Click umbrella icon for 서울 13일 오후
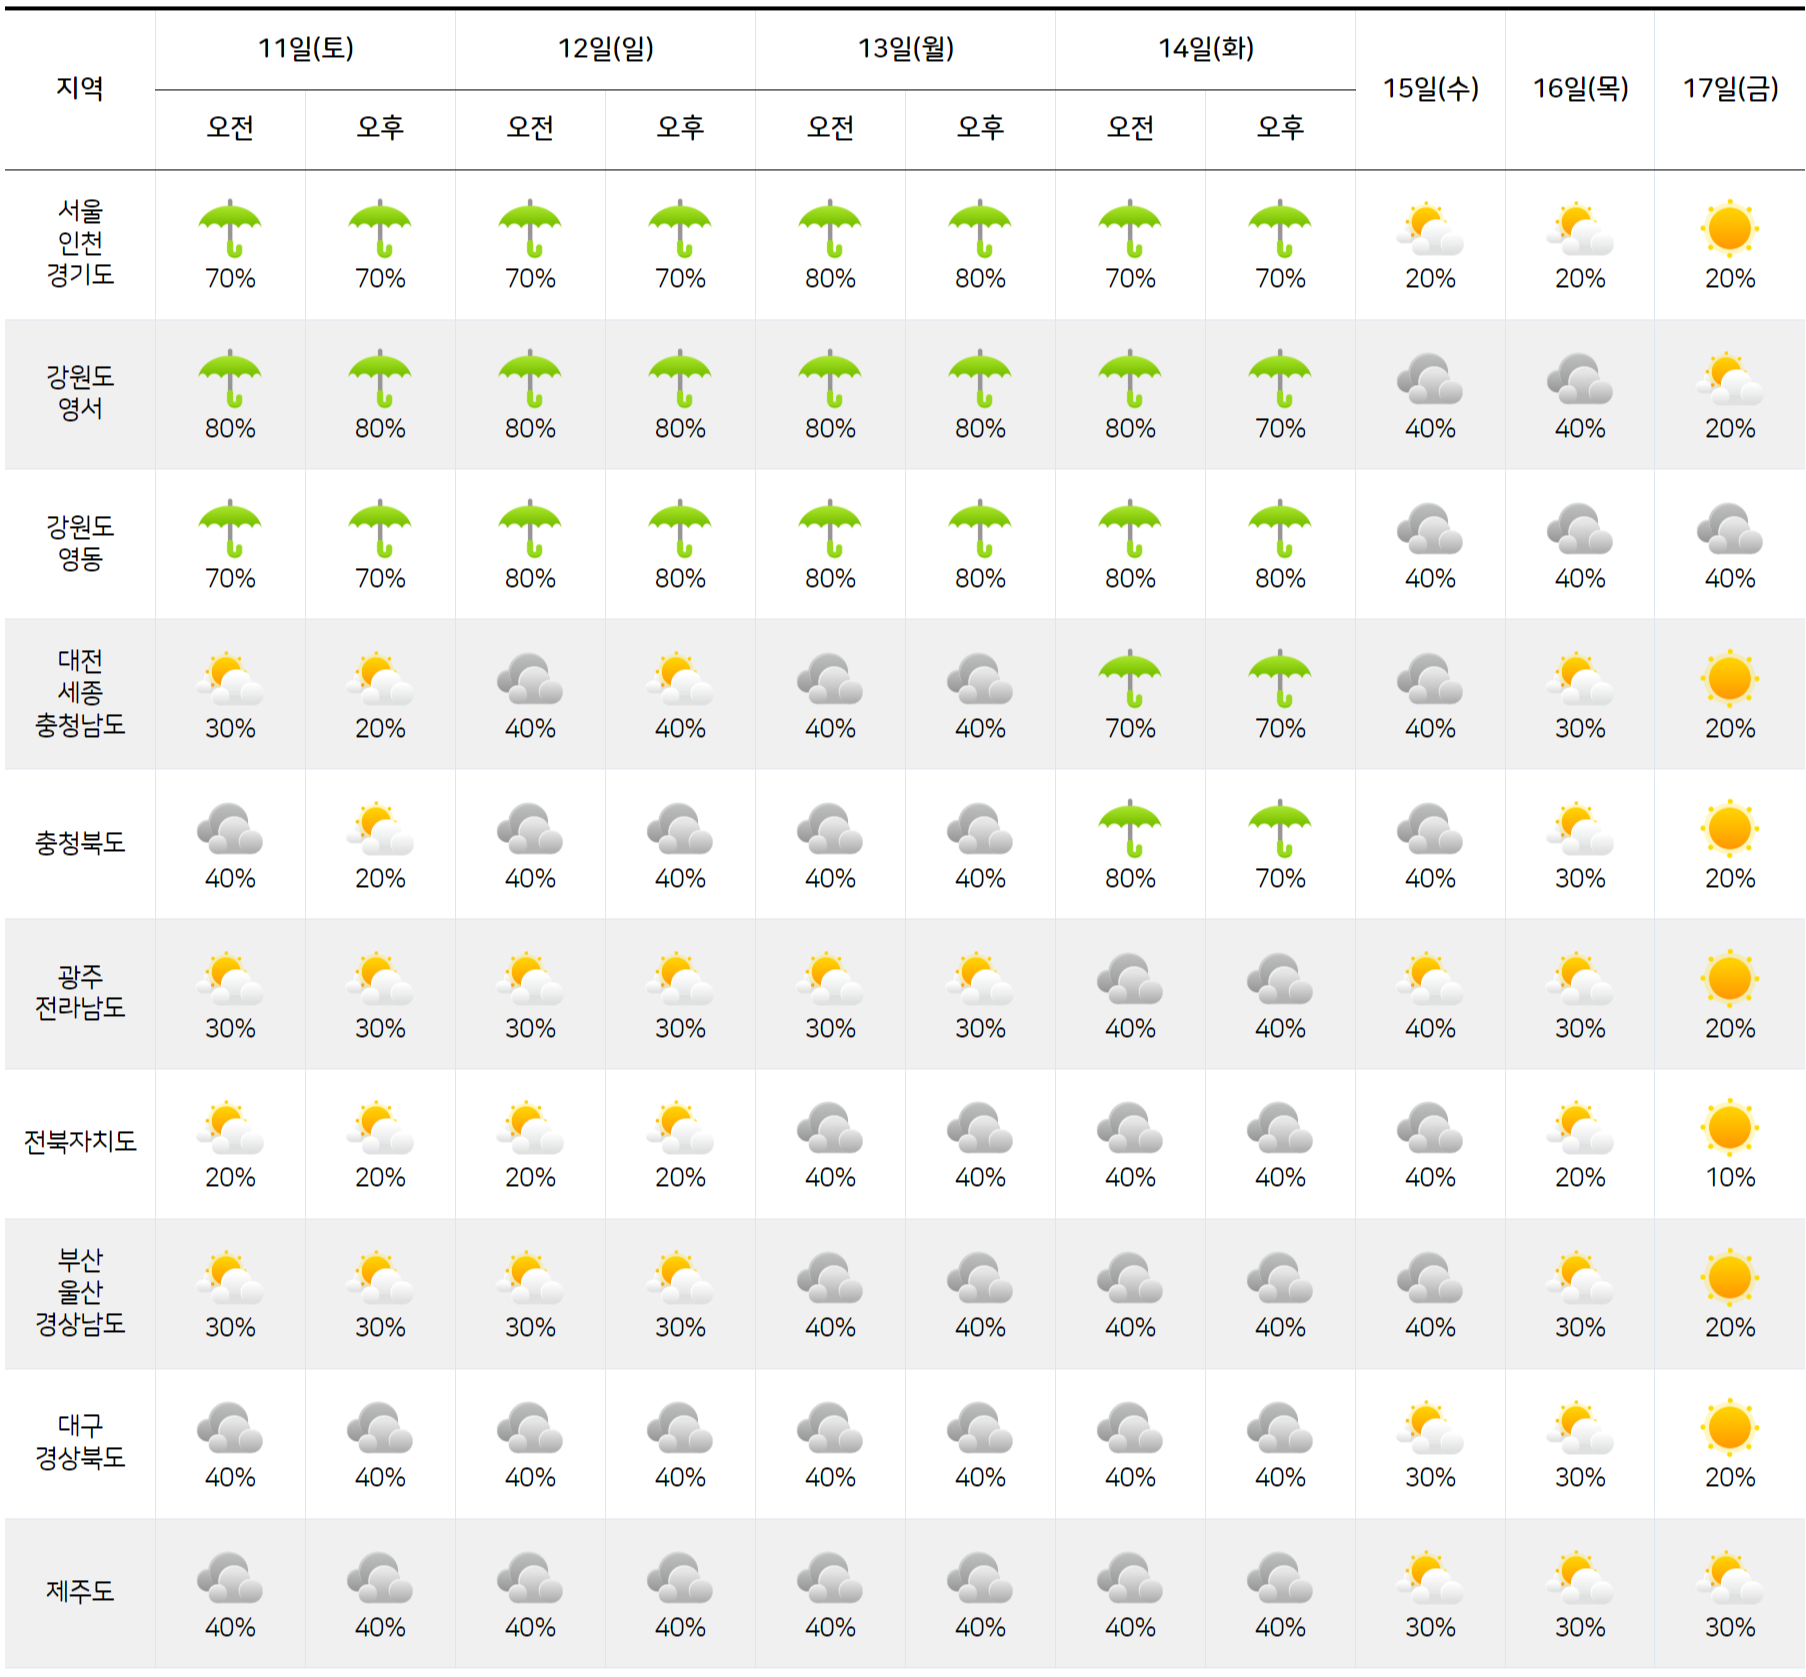Image resolution: width=1806 pixels, height=1677 pixels. [980, 229]
